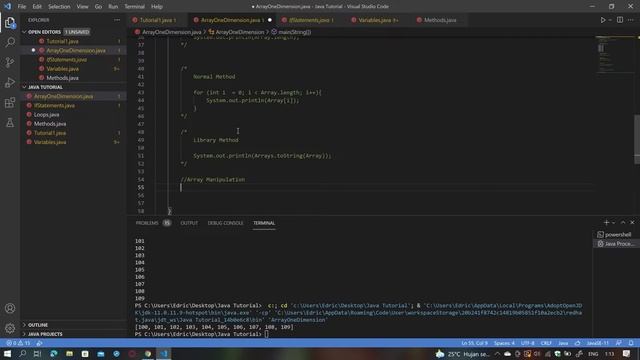Open the Go menu
The image size is (640, 360).
(x=98, y=7)
